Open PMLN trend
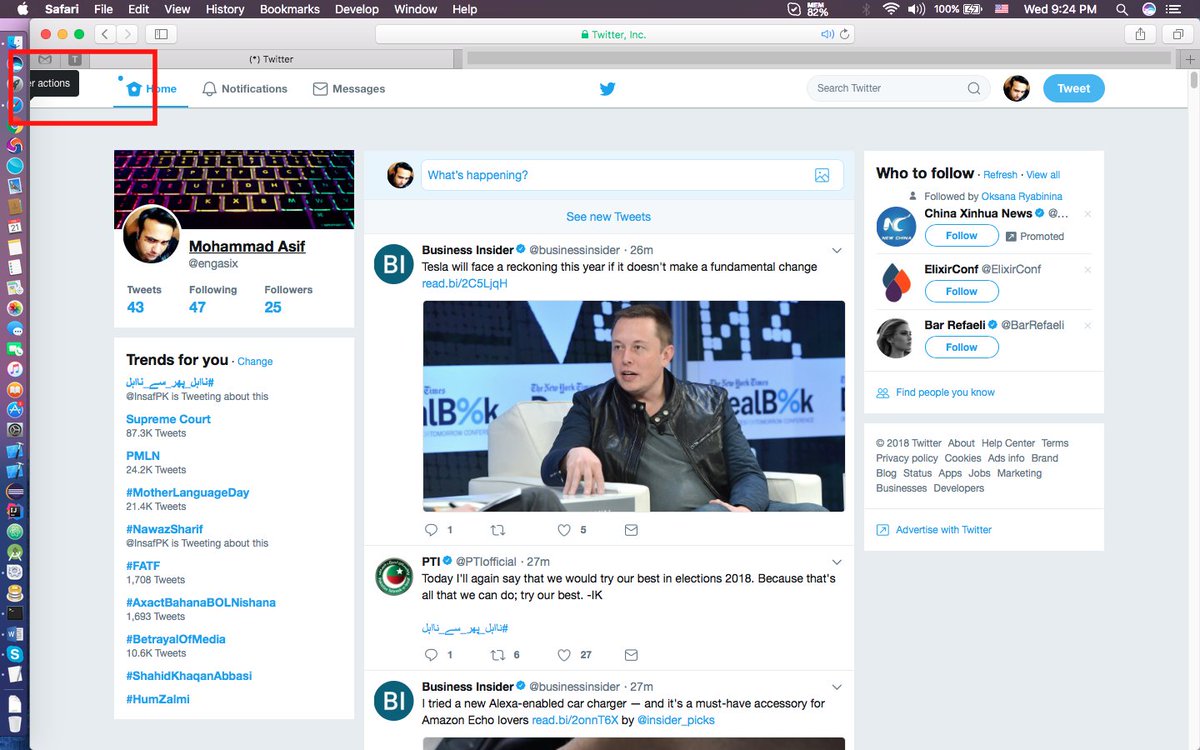This screenshot has height=750, width=1200. (143, 456)
